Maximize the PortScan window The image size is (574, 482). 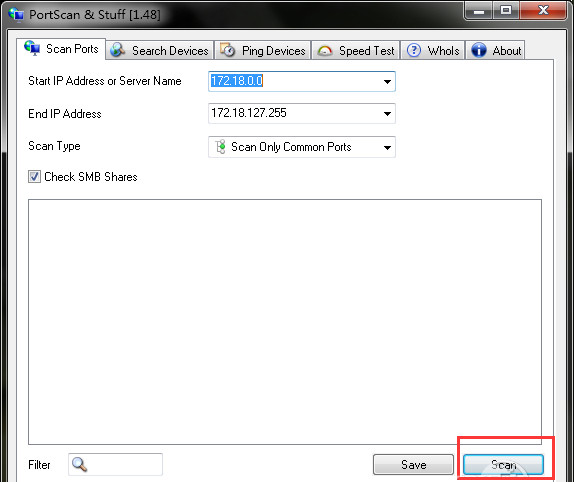click(506, 11)
